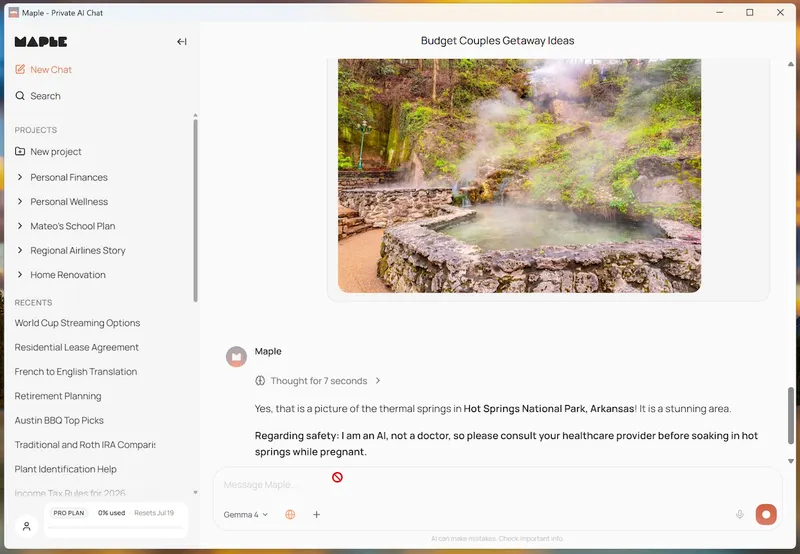Click the New Chat pencil icon
Screen dimensions: 800x554
click(x=20, y=69)
